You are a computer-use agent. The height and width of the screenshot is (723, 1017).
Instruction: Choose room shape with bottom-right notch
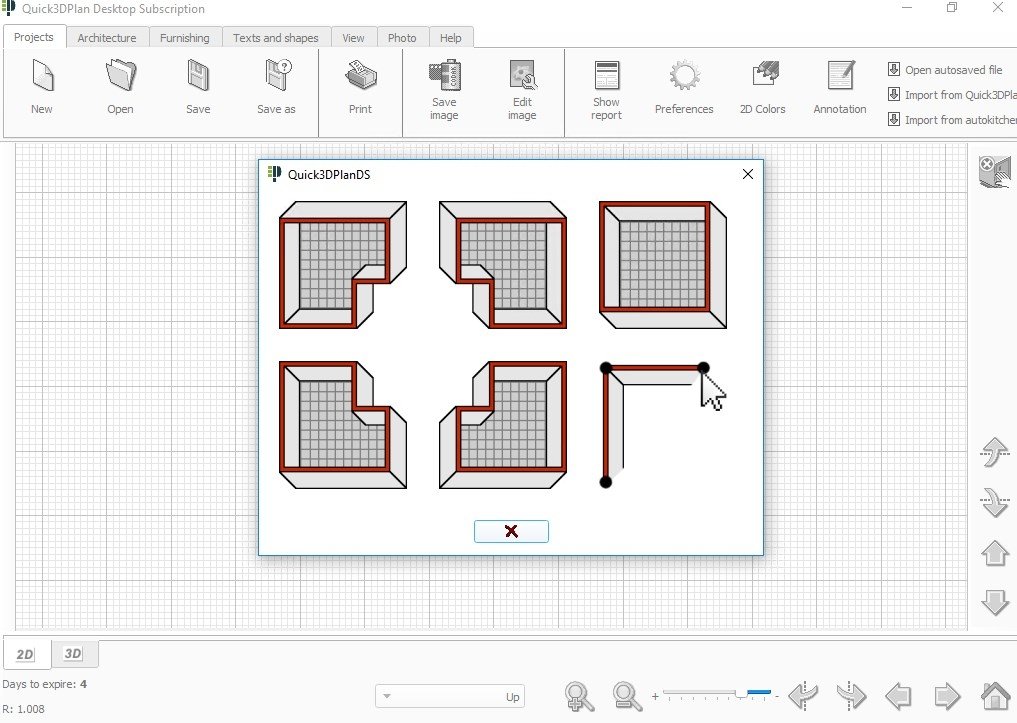pos(343,265)
